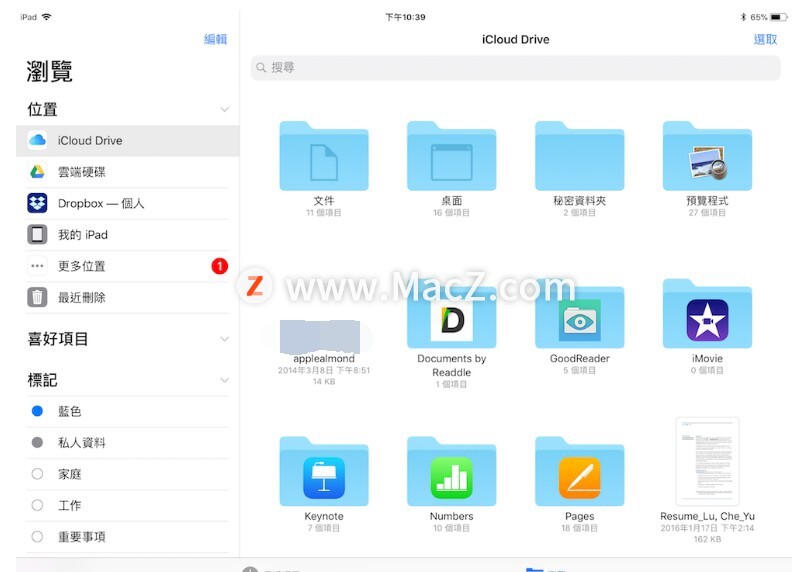Tap the 選取 button
This screenshot has width=811, height=572.
coord(765,39)
